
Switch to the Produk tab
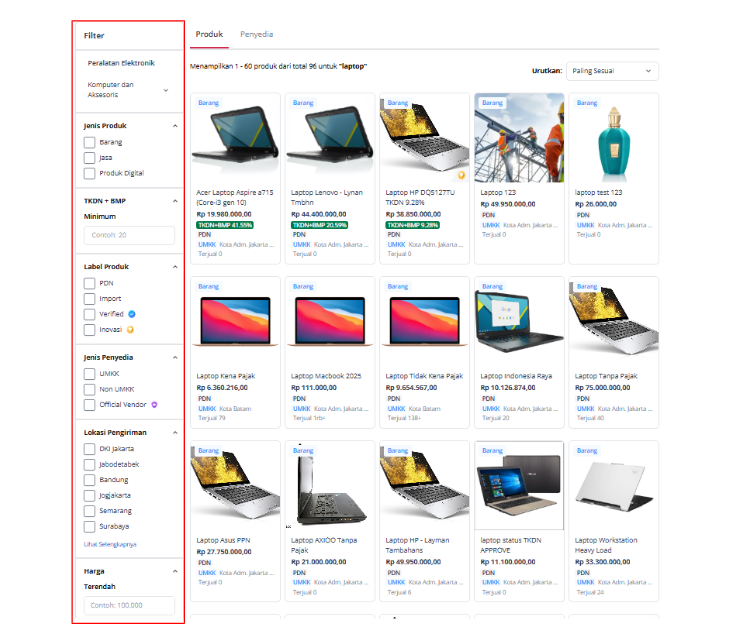(x=209, y=34)
